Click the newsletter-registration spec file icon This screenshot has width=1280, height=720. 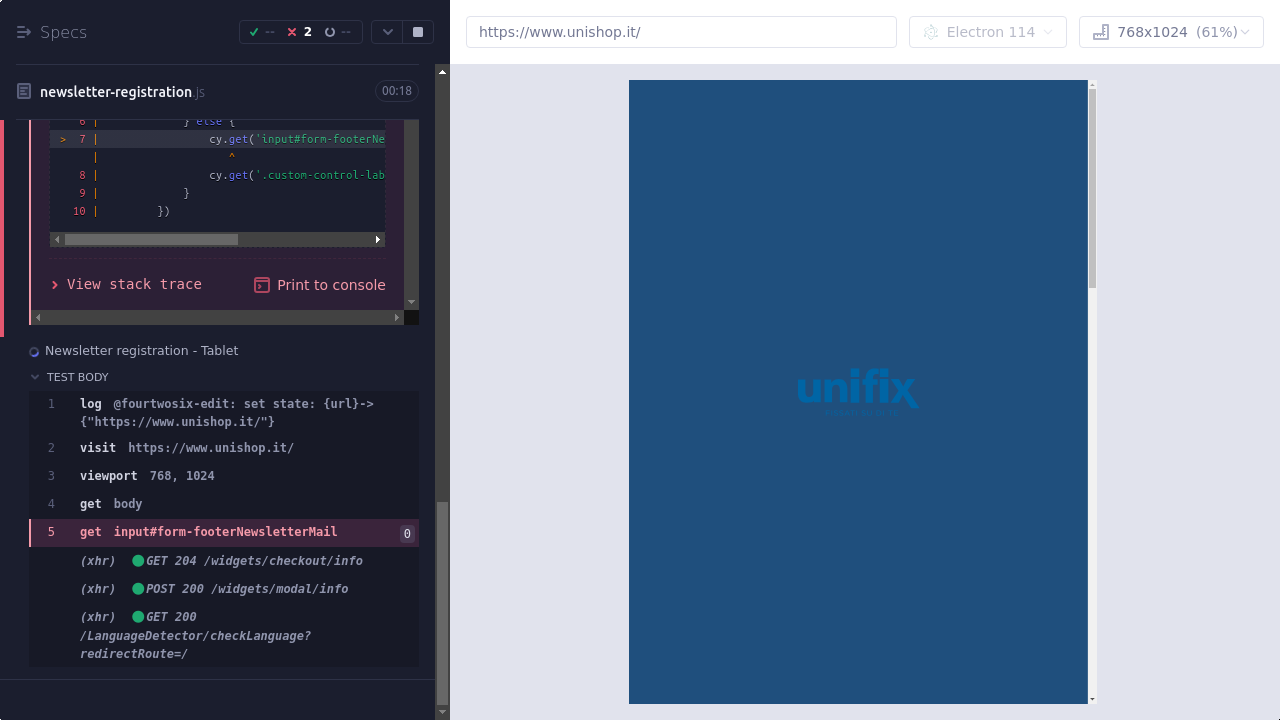click(24, 91)
